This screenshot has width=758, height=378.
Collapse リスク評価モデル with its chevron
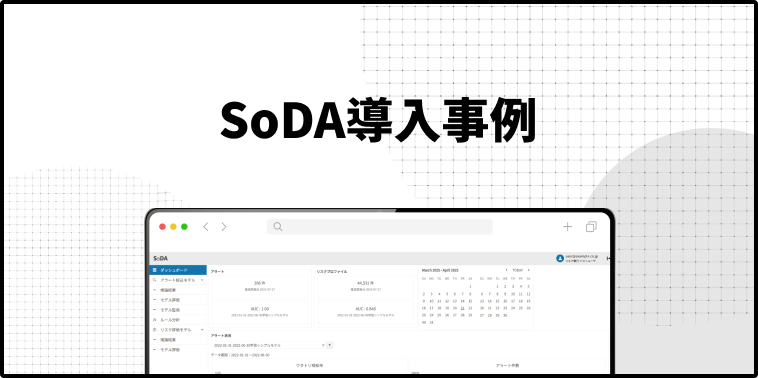click(x=202, y=330)
